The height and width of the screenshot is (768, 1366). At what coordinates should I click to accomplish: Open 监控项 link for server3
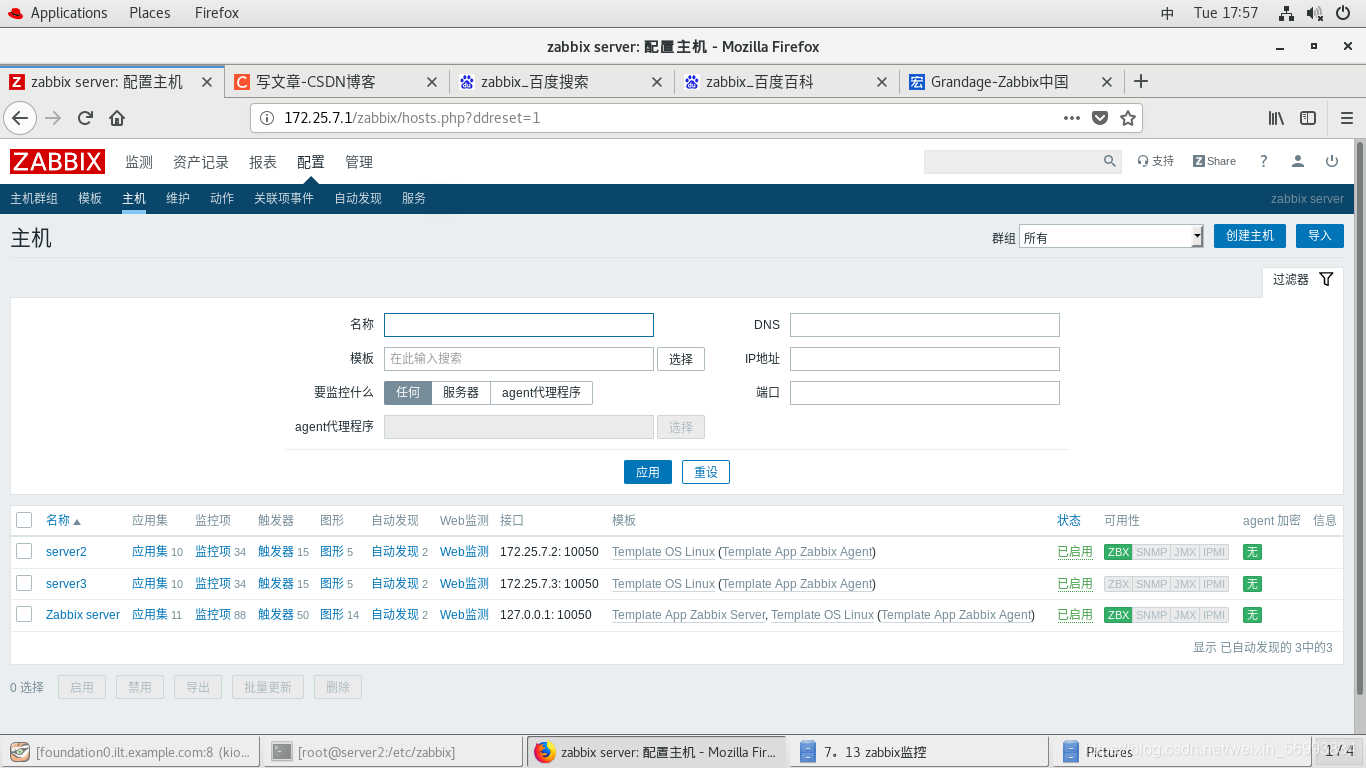coord(212,583)
